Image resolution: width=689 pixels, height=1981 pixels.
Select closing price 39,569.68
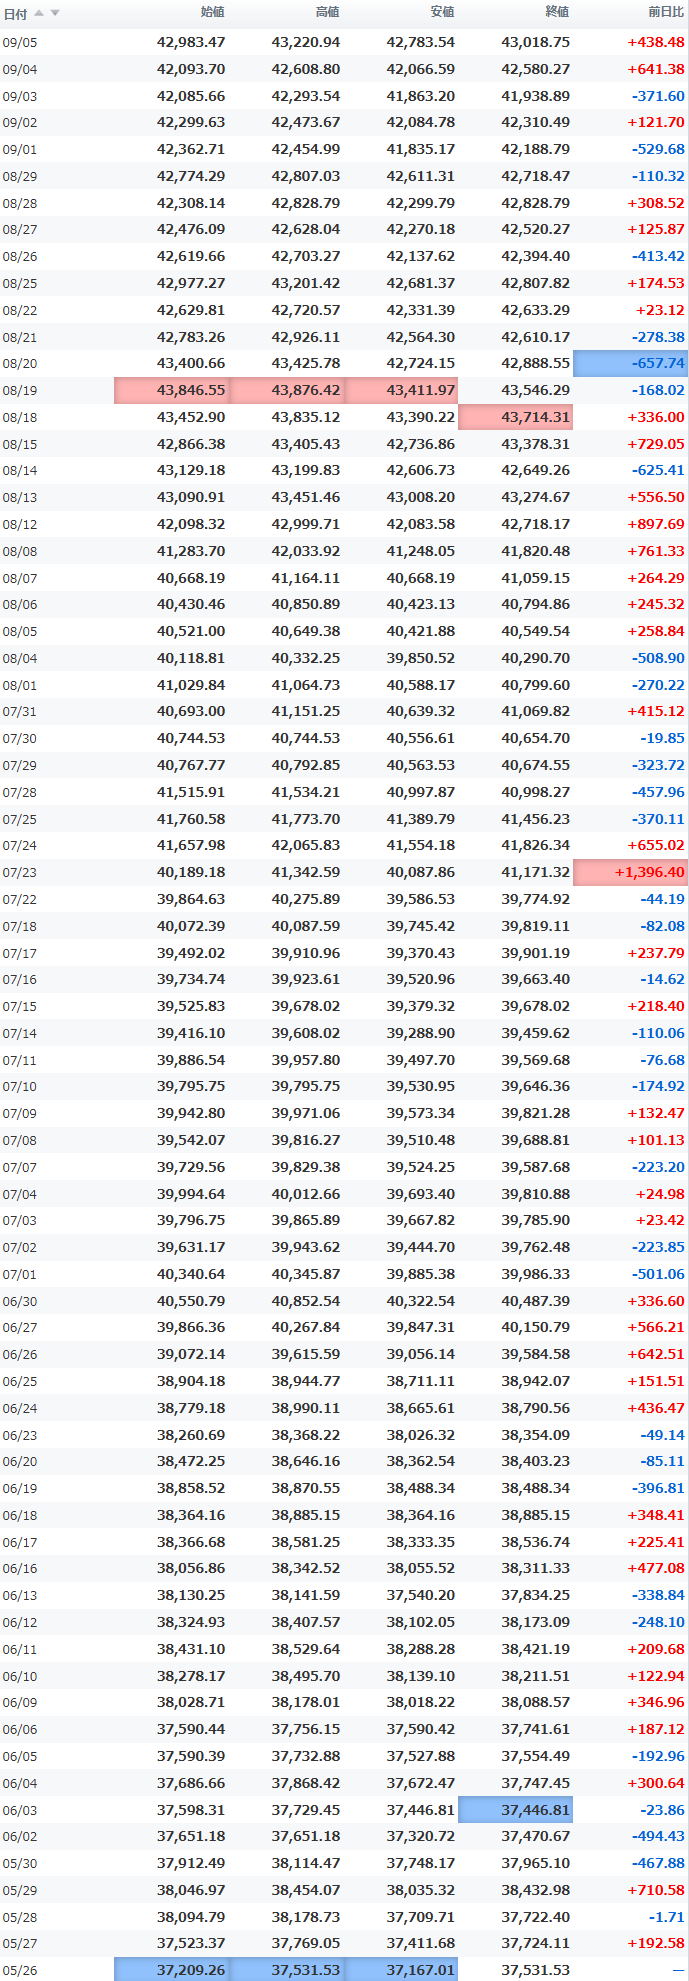[x=535, y=1061]
